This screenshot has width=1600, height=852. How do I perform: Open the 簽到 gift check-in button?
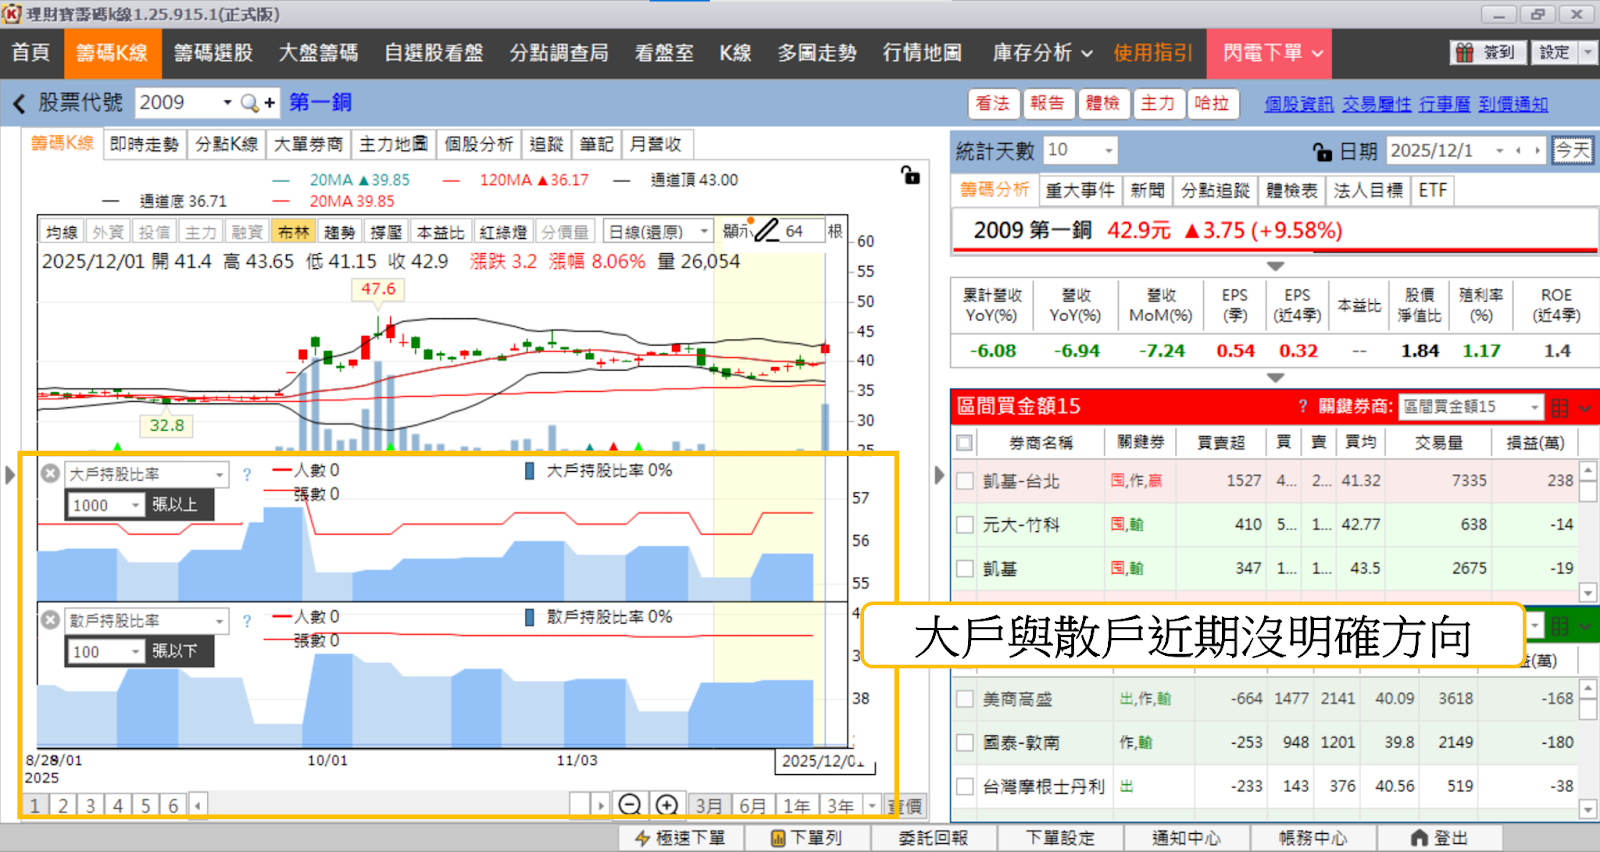pos(1486,53)
